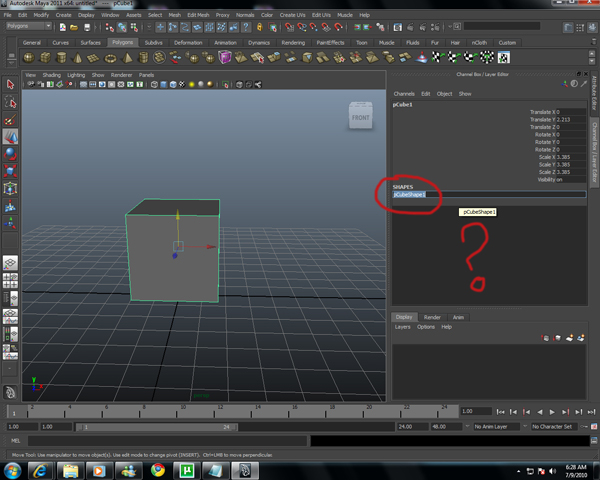Go to start of playback range
The image size is (600, 480).
[x=500, y=412]
